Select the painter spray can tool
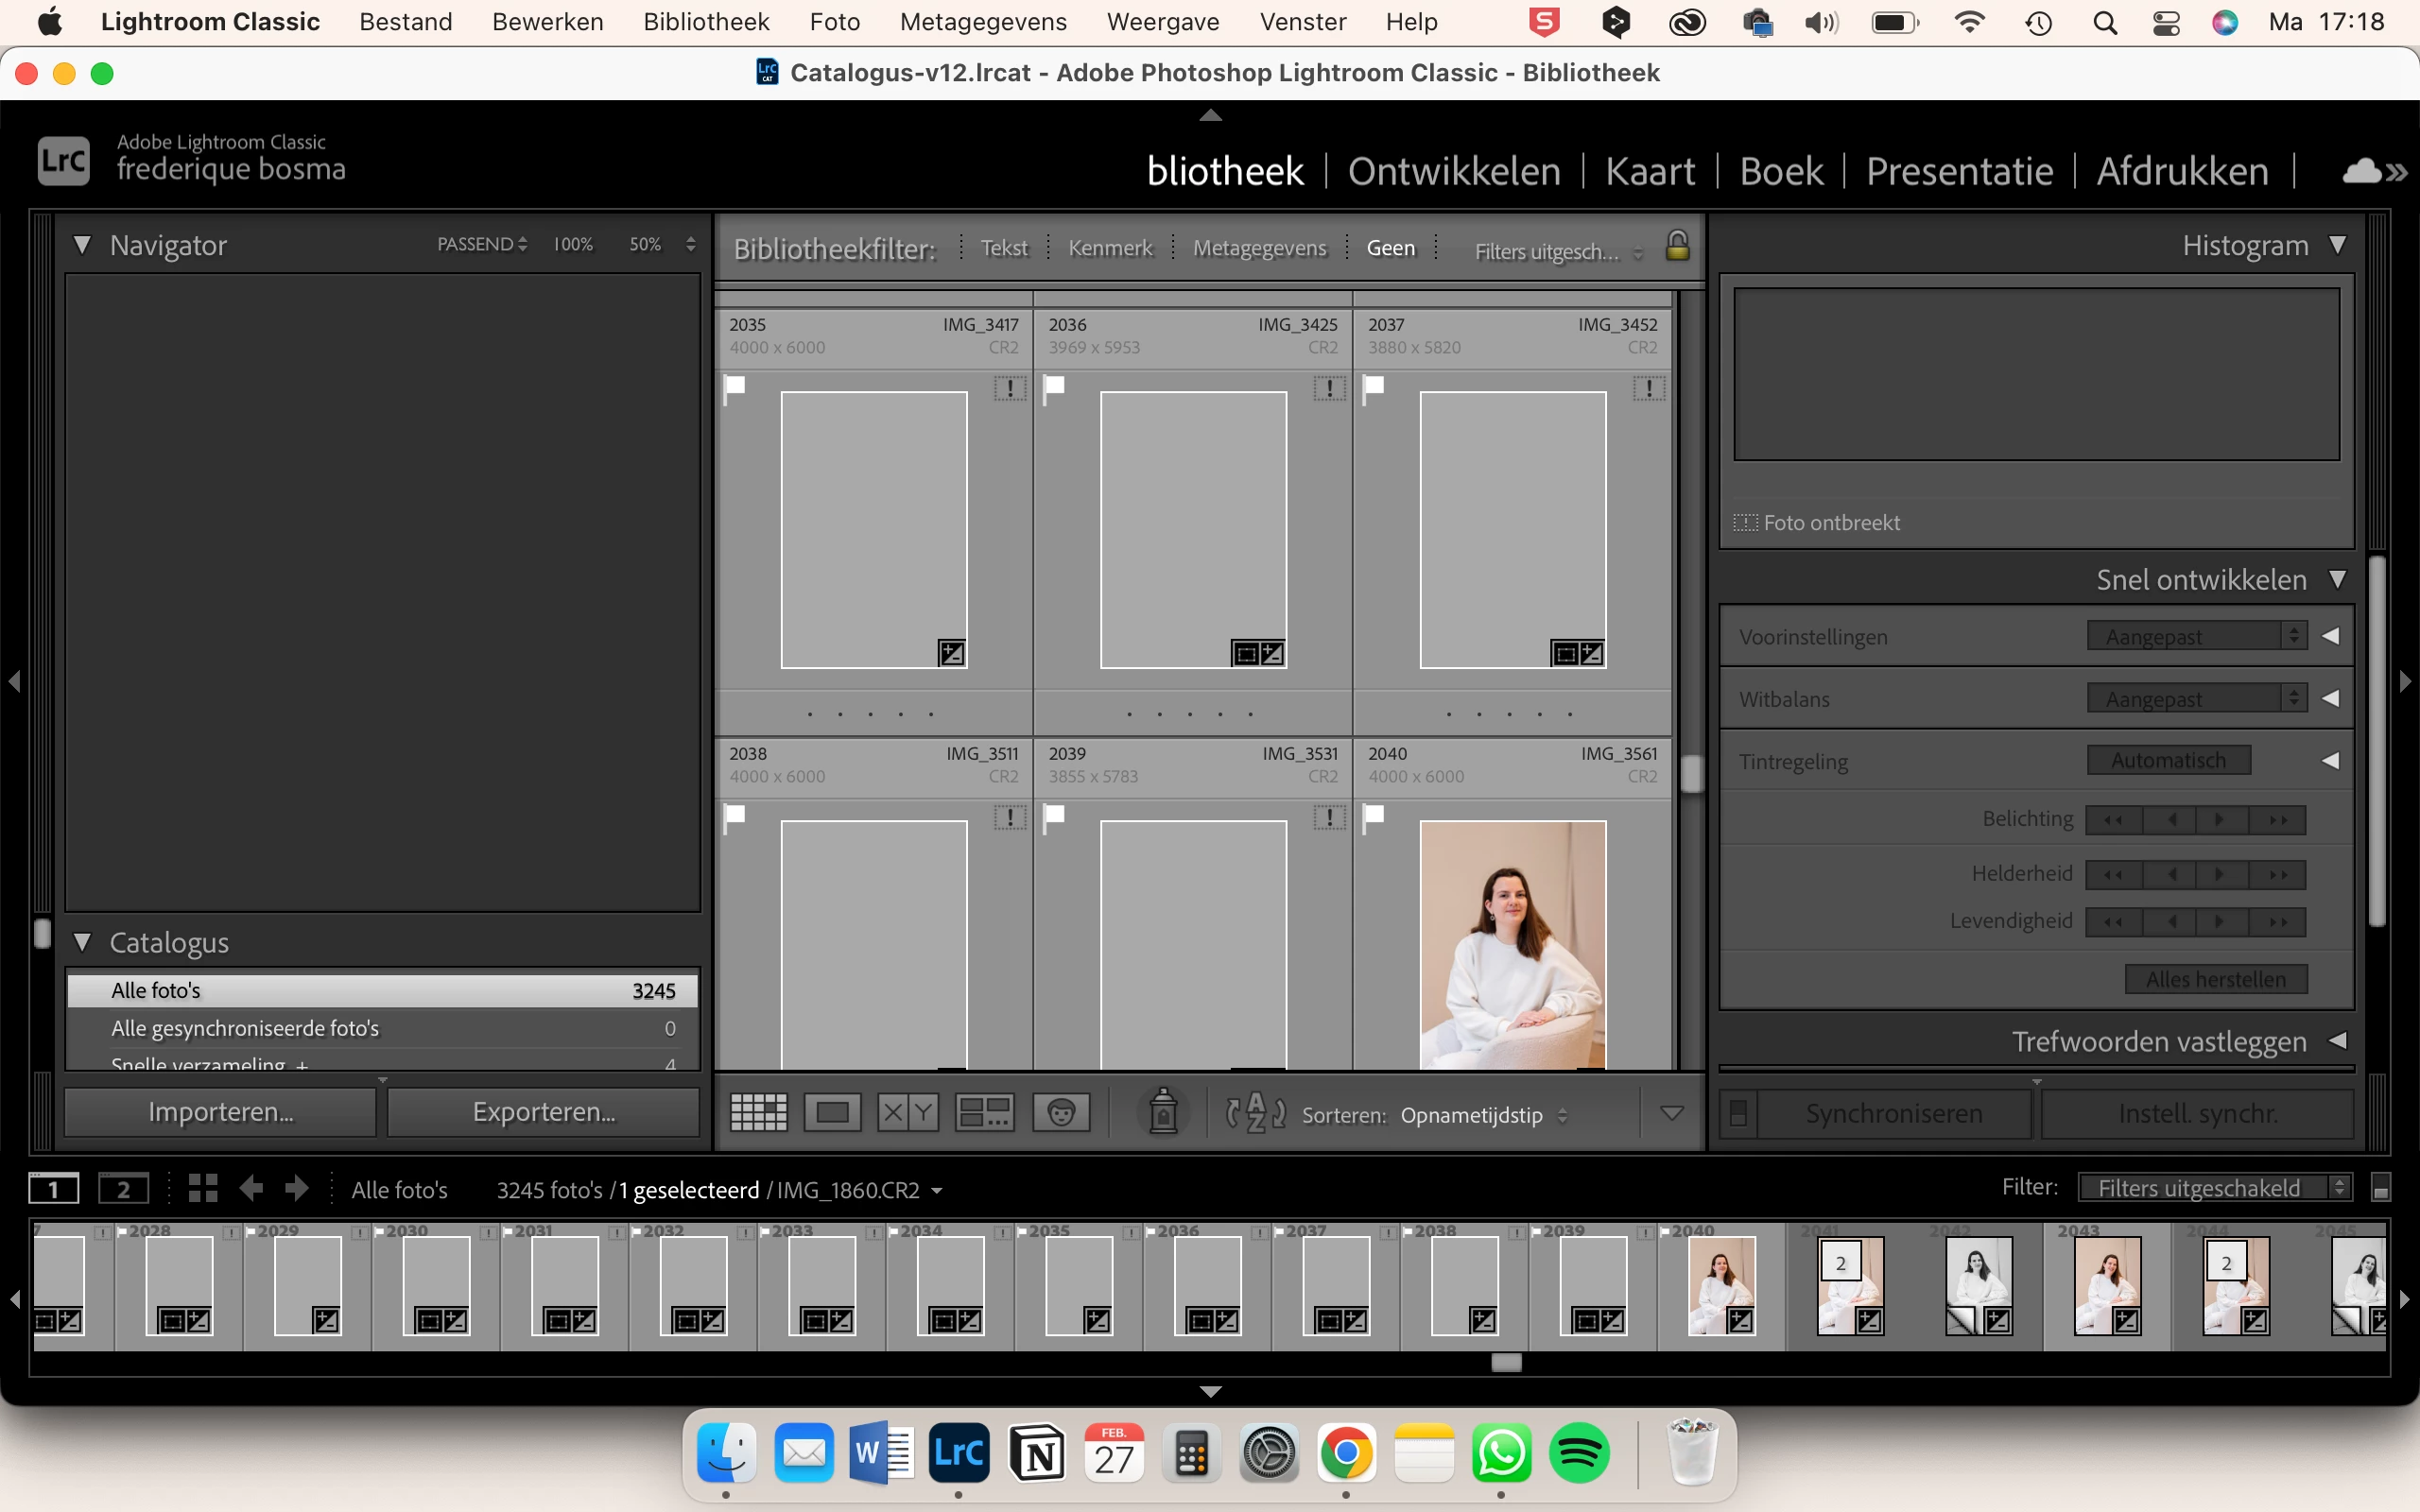2420x1512 pixels. pyautogui.click(x=1162, y=1112)
